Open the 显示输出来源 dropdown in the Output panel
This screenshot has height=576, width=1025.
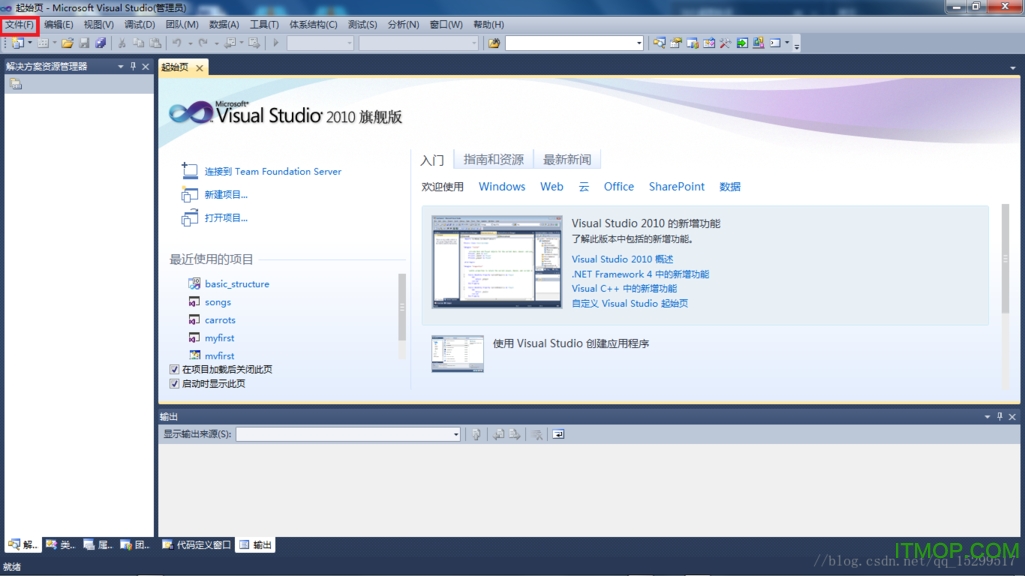tap(458, 432)
